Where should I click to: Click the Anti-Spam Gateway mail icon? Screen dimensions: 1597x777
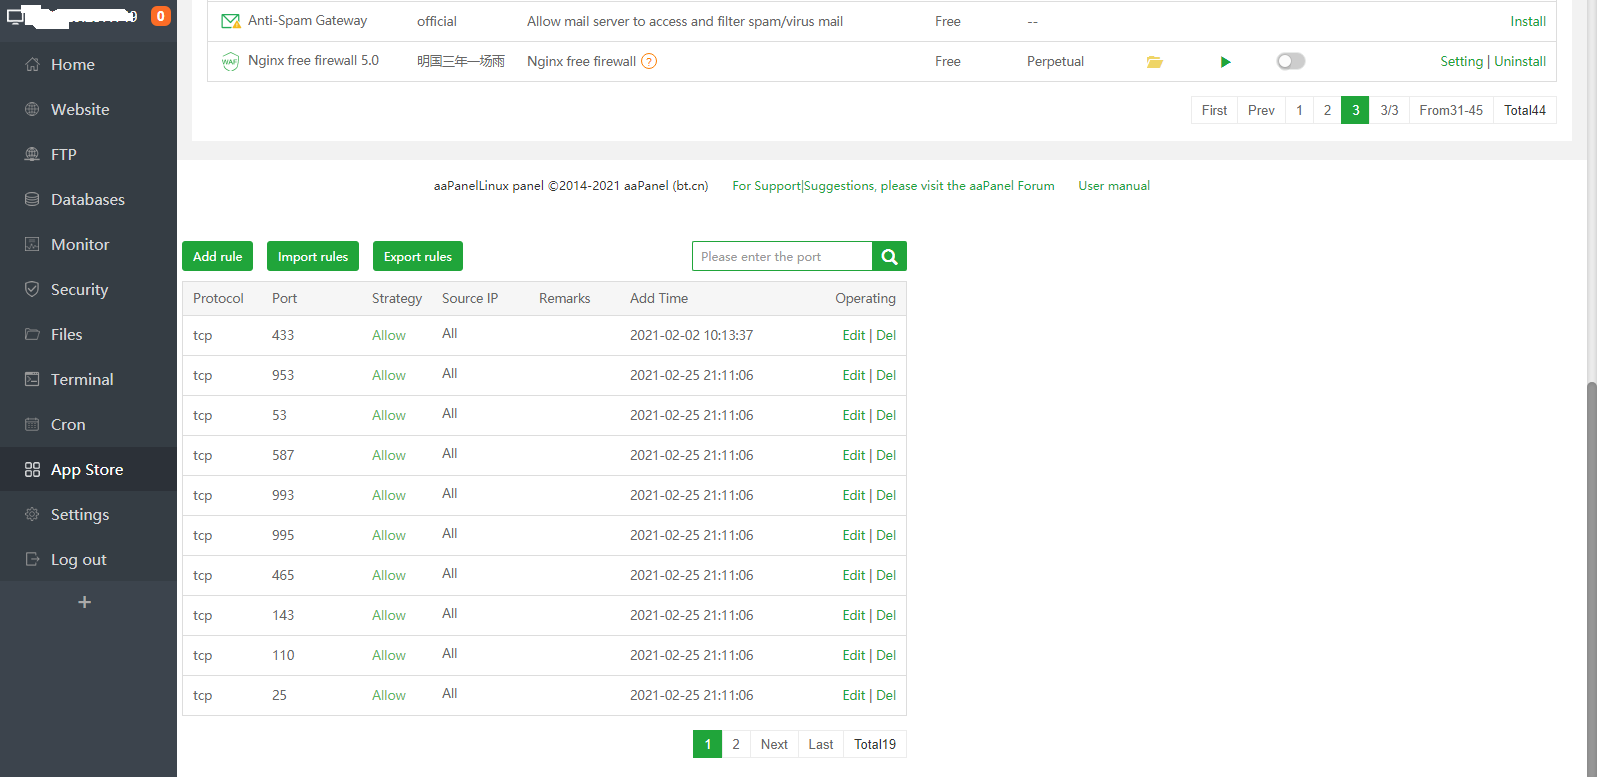[230, 21]
